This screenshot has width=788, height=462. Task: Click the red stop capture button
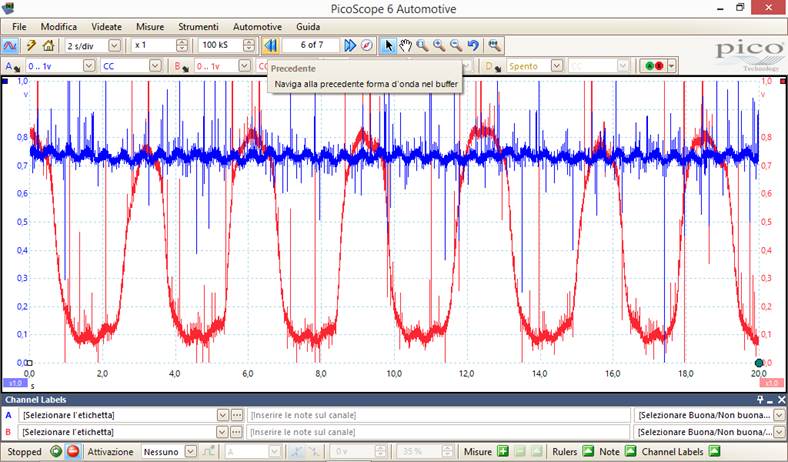pyautogui.click(x=73, y=451)
